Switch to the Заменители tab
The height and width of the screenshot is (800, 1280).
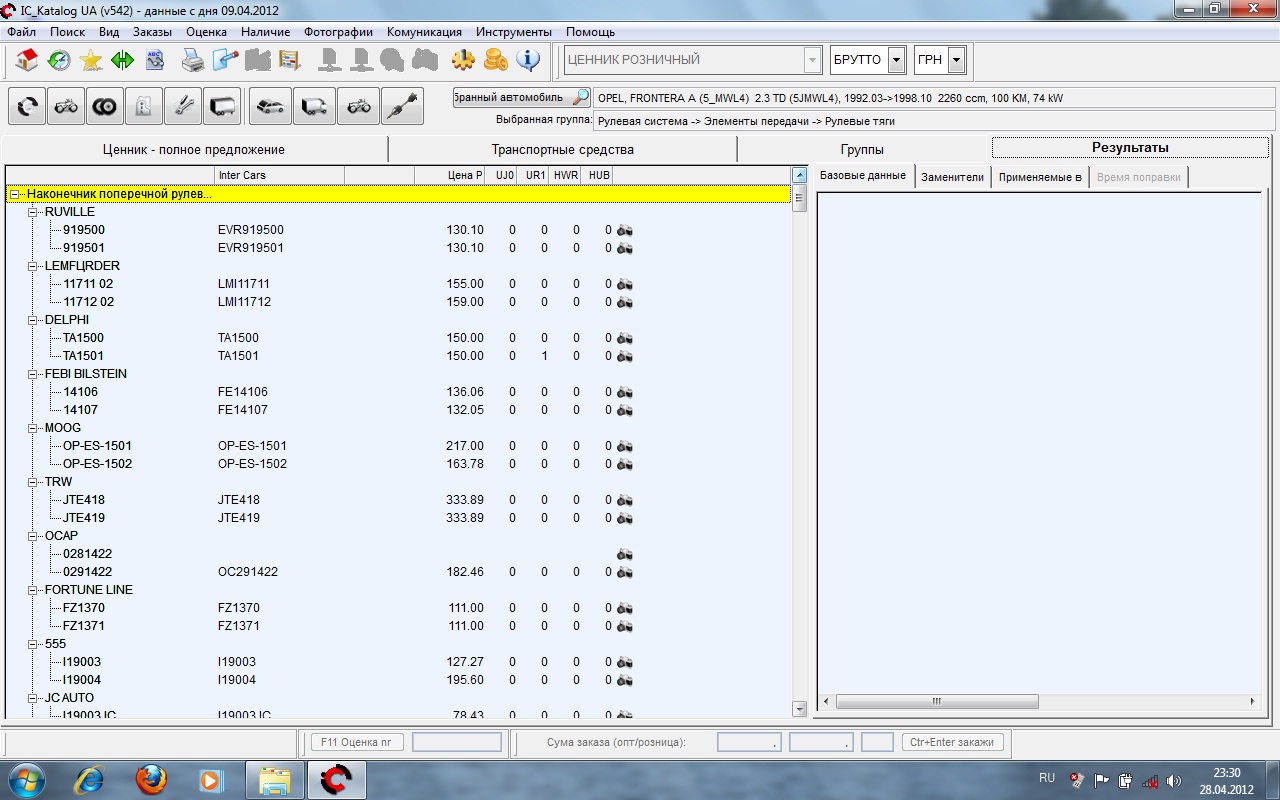click(952, 177)
